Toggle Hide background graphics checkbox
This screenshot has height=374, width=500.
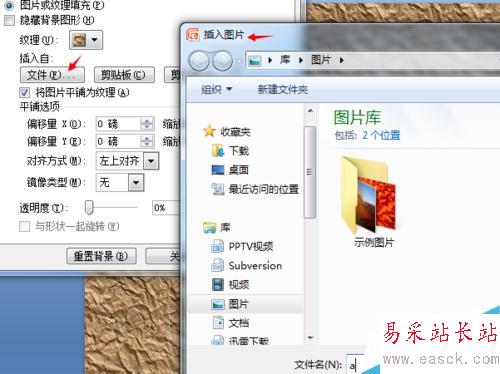tap(9, 21)
